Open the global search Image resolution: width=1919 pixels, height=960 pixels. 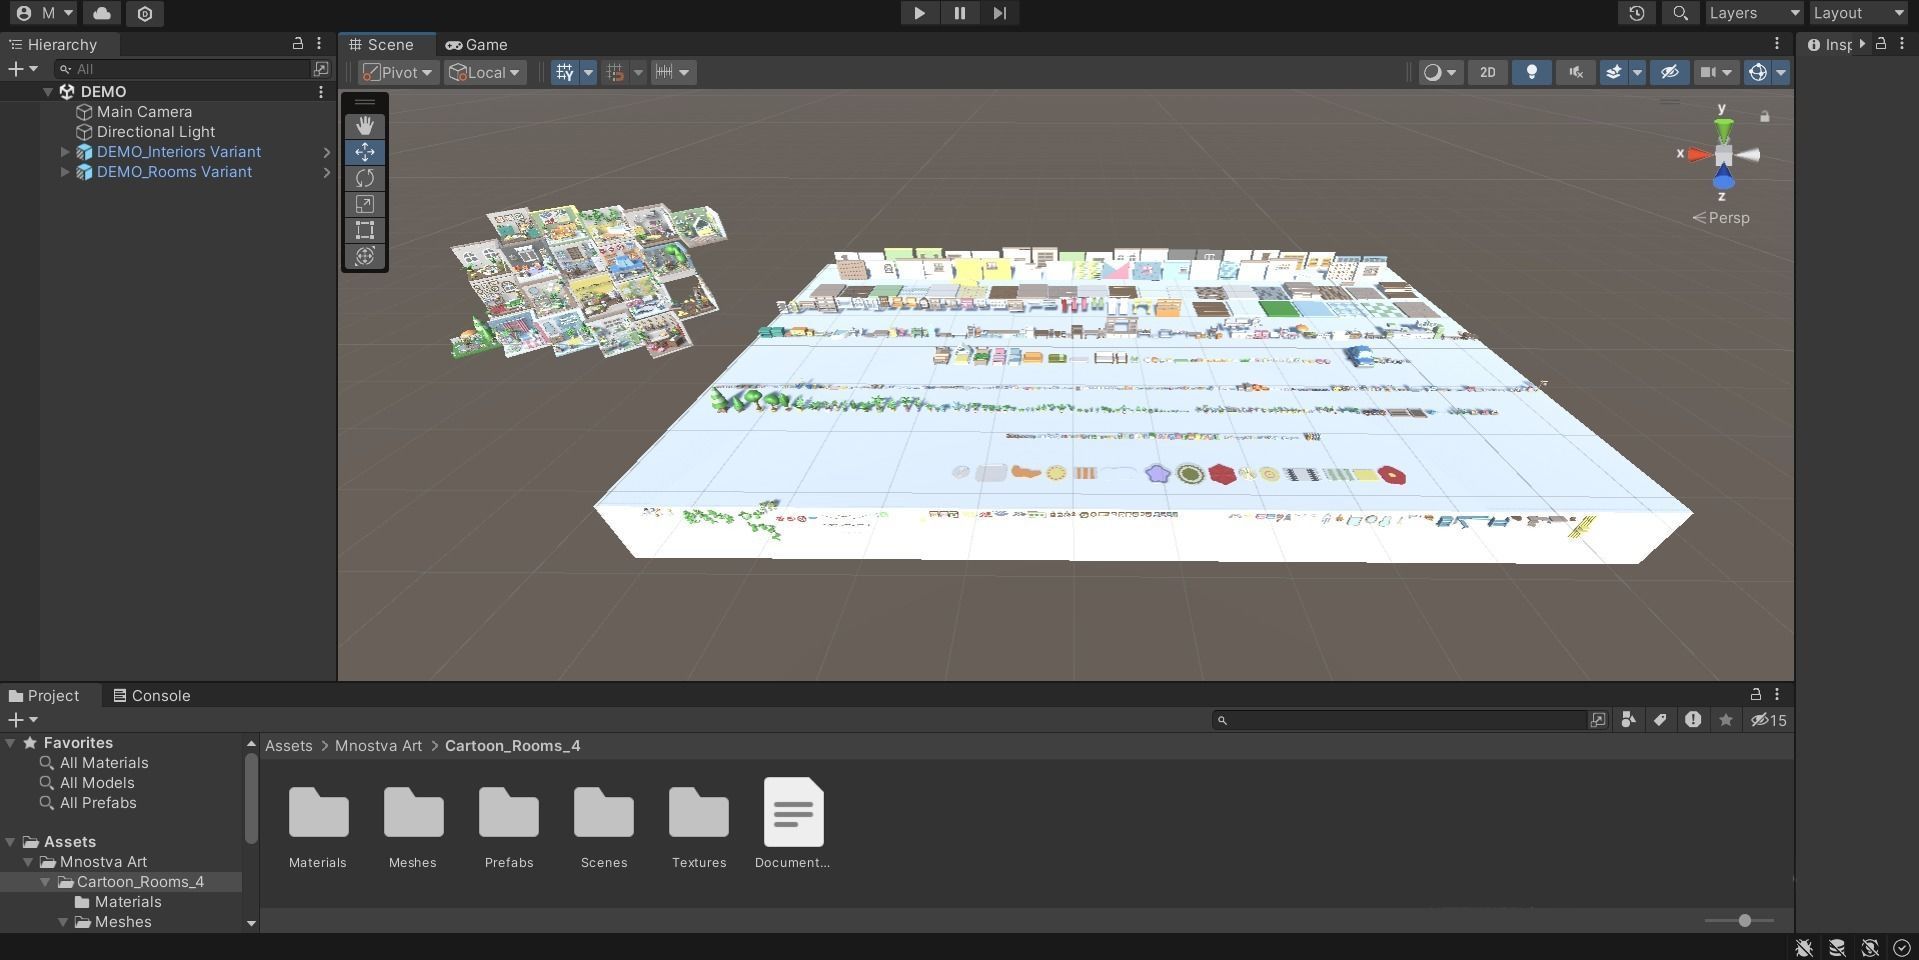[1680, 13]
